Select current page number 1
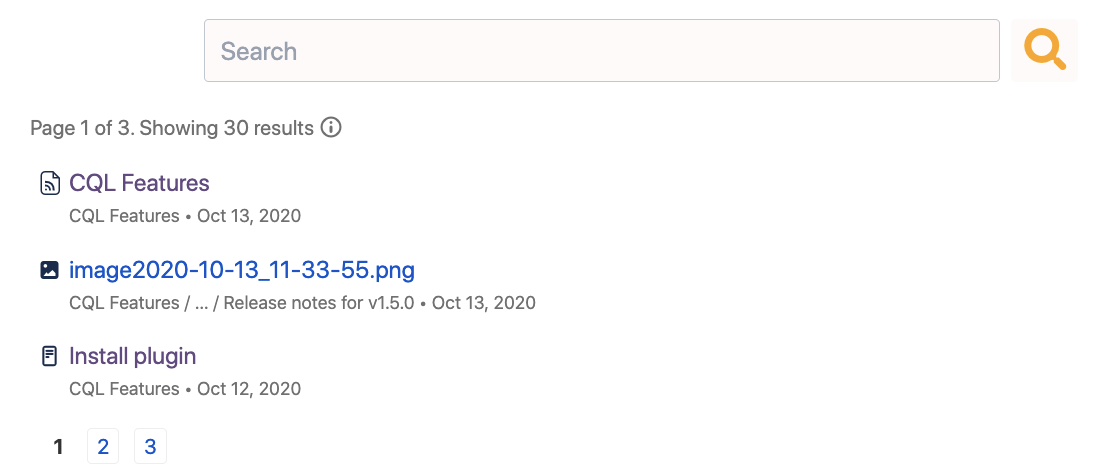This screenshot has width=1095, height=475. point(59,447)
